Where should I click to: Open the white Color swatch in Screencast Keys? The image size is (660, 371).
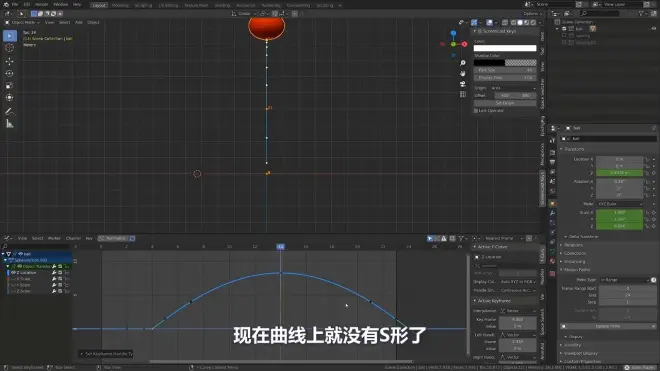505,48
